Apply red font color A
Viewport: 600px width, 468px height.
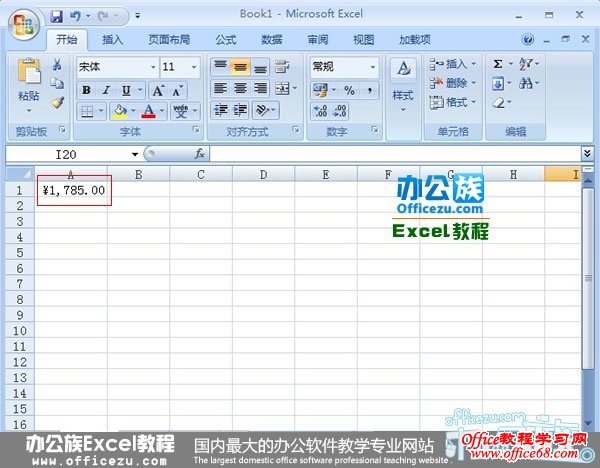pyautogui.click(x=148, y=111)
